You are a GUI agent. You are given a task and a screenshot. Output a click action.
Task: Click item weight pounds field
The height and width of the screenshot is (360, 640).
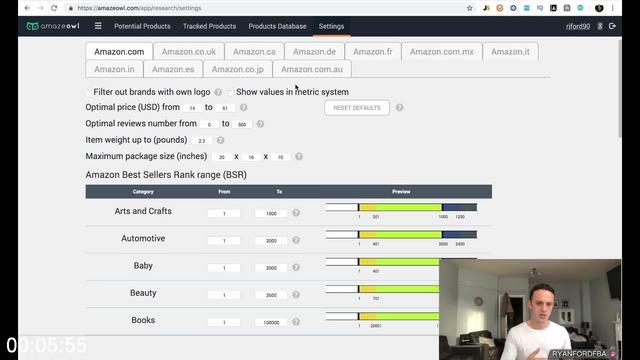(202, 141)
